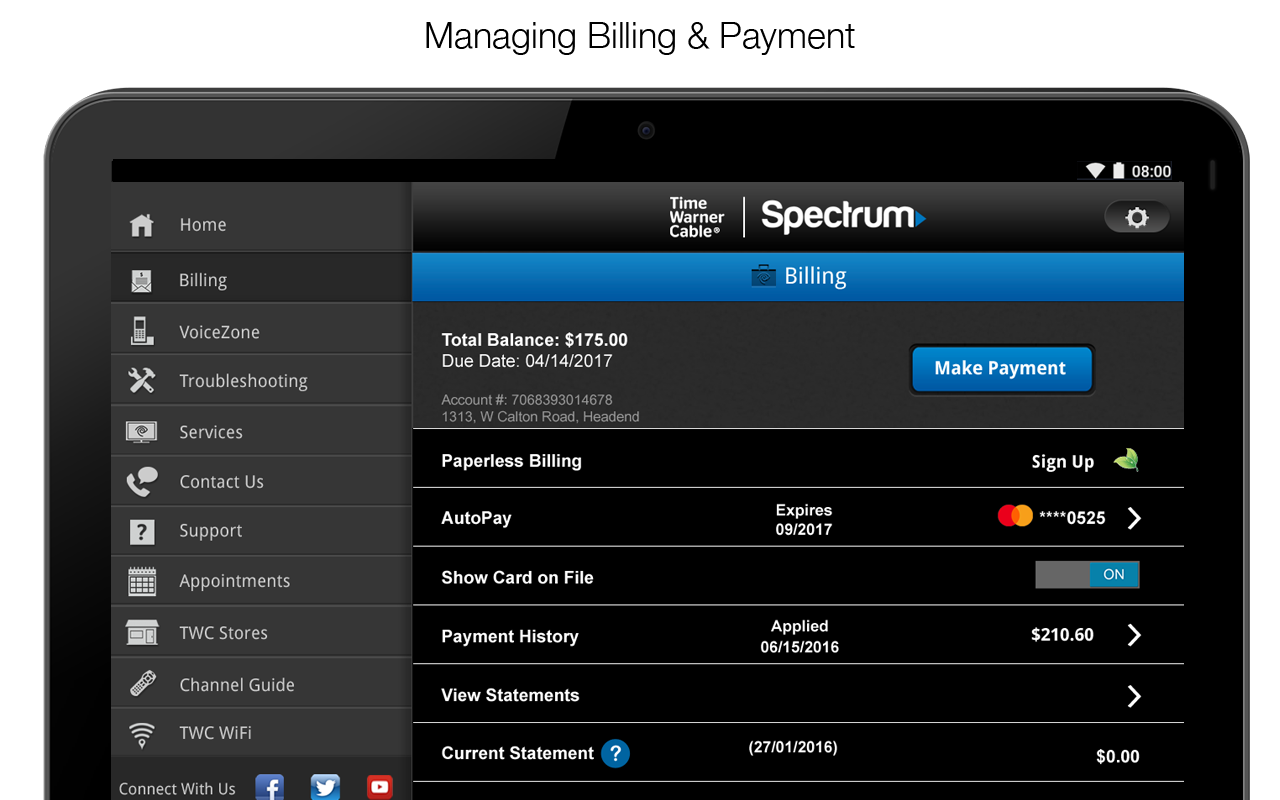Click the 'Payment History' row label

point(510,637)
